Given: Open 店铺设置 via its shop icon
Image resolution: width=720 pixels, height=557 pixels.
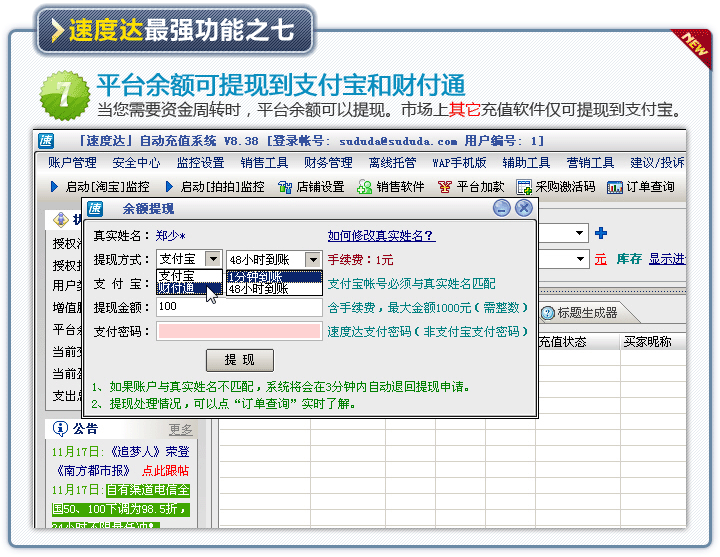Looking at the screenshot, I should click(x=285, y=187).
